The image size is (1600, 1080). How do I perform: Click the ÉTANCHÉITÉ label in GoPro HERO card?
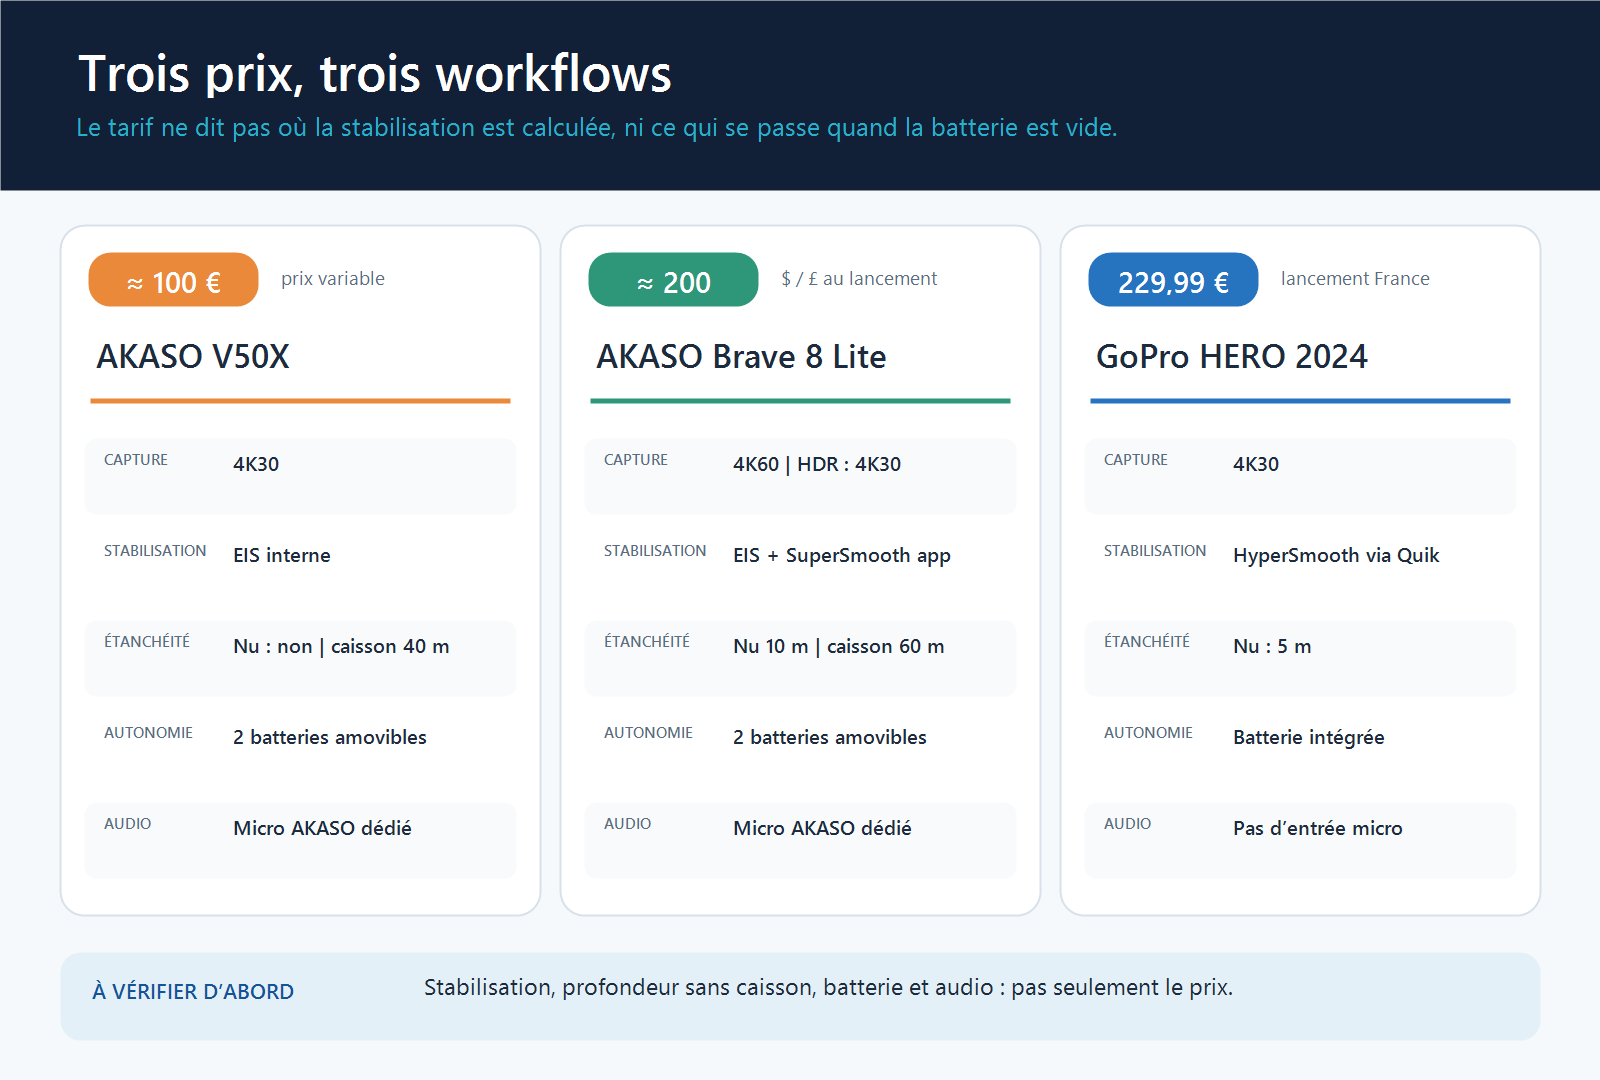[x=1147, y=641]
